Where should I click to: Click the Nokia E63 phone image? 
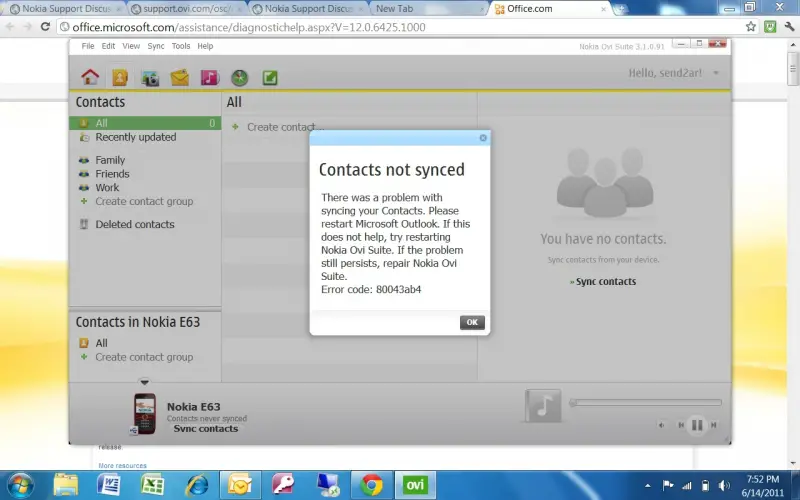click(x=144, y=414)
